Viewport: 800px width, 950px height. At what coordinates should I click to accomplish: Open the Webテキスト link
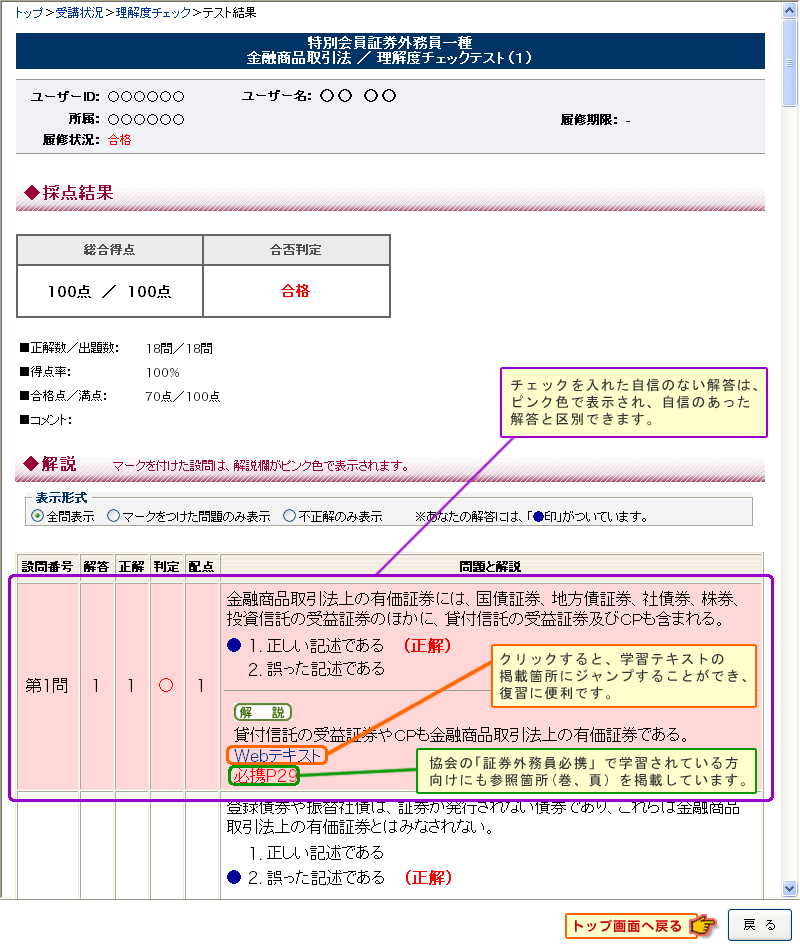tap(279, 755)
